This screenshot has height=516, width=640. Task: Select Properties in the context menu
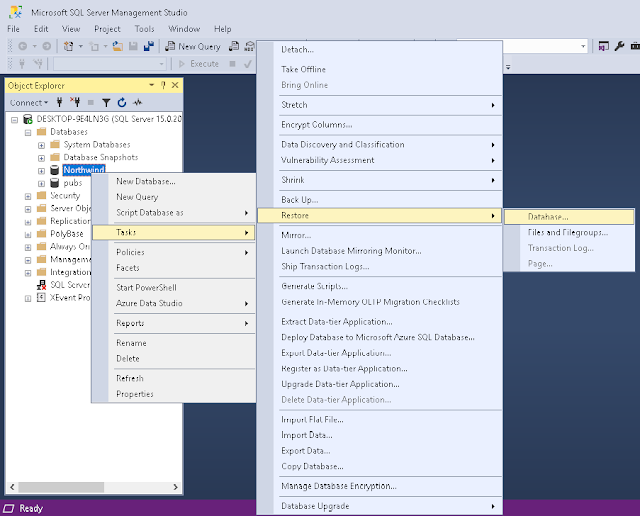click(174, 394)
